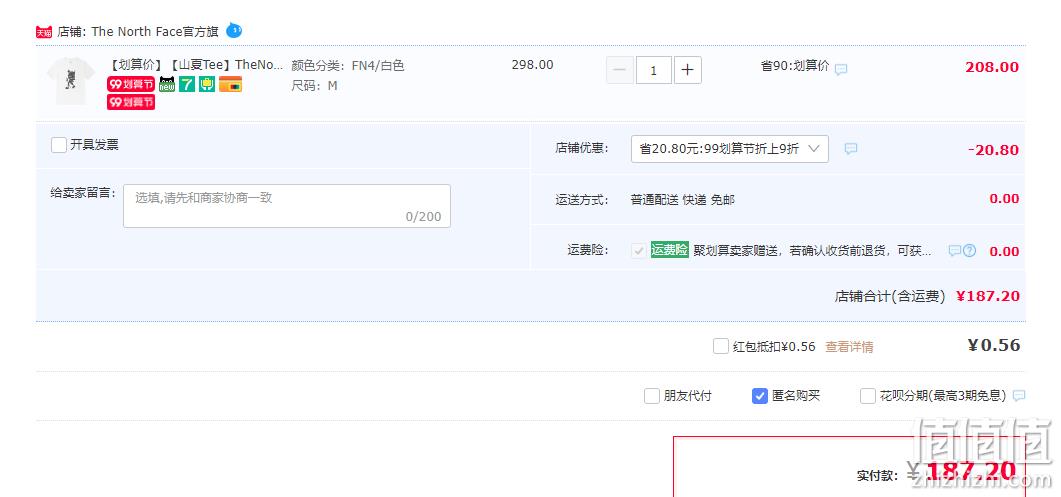Click comment icon beside 花呗分期(最高3期免息)
This screenshot has width=1061, height=497.
click(1019, 395)
